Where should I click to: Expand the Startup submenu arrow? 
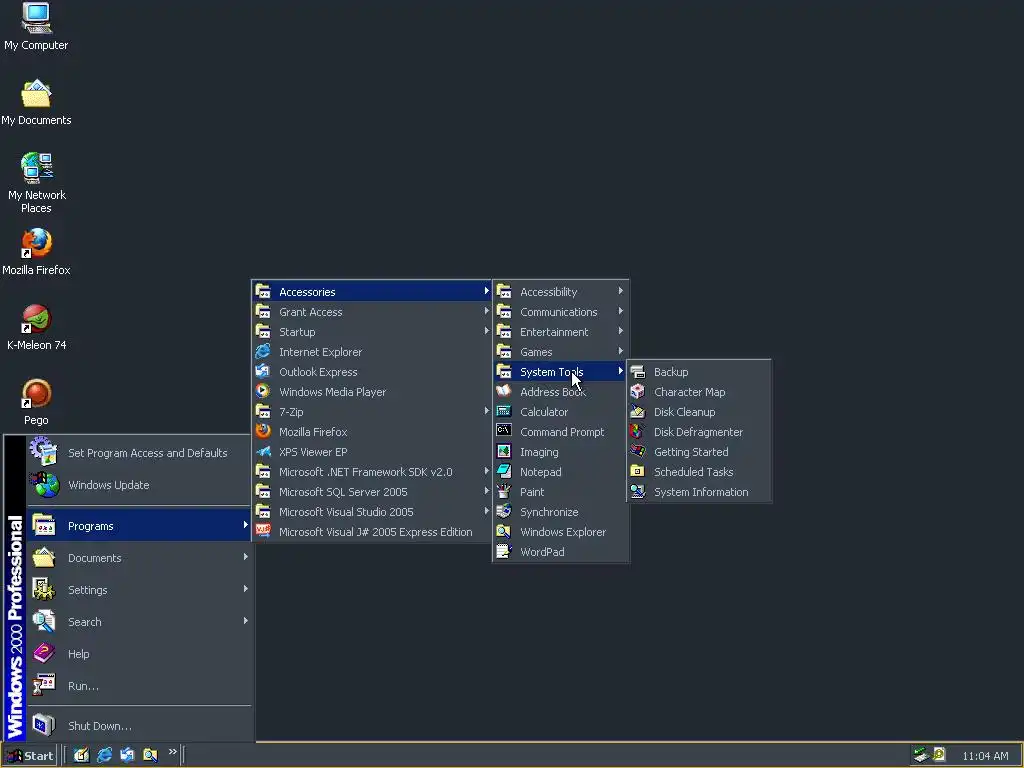(x=487, y=331)
